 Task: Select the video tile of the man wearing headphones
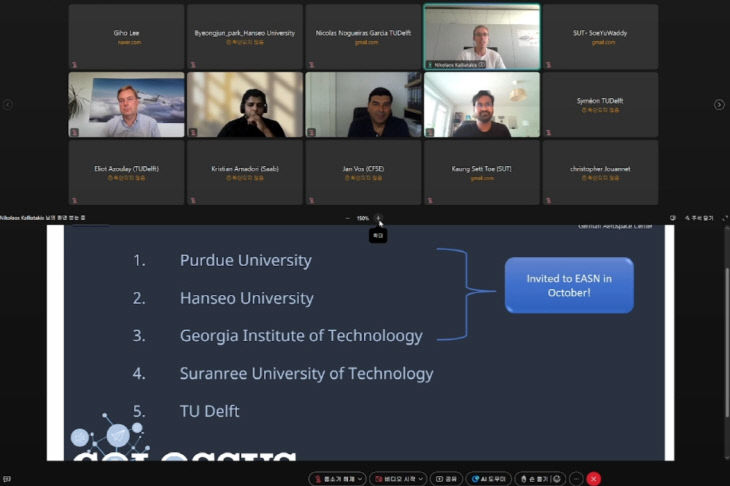click(245, 105)
